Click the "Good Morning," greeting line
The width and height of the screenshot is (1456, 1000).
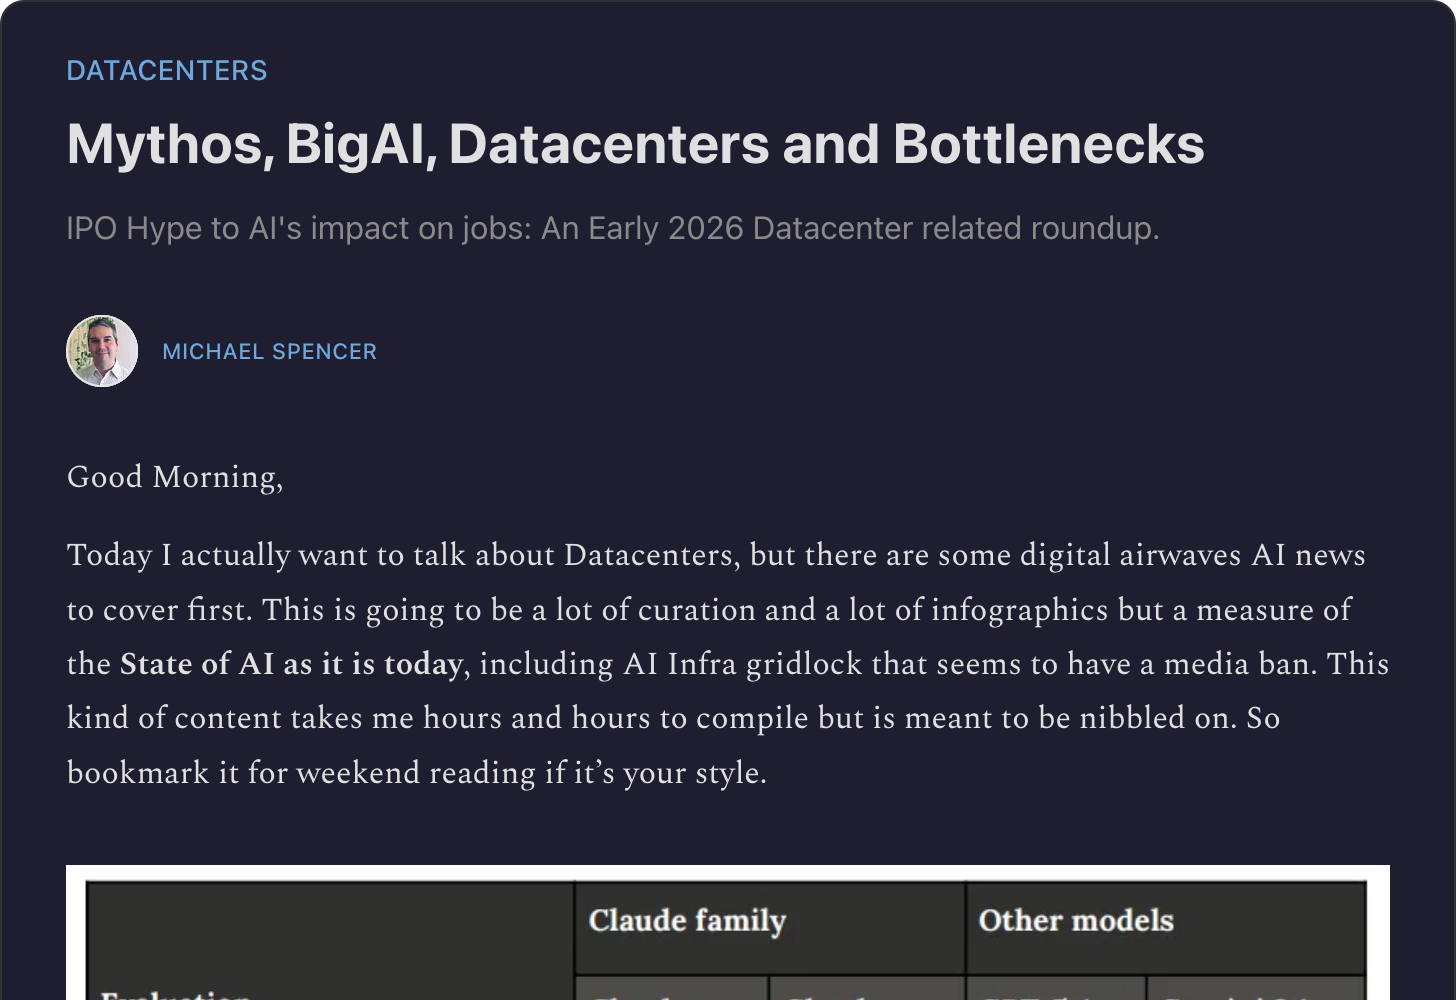click(175, 477)
